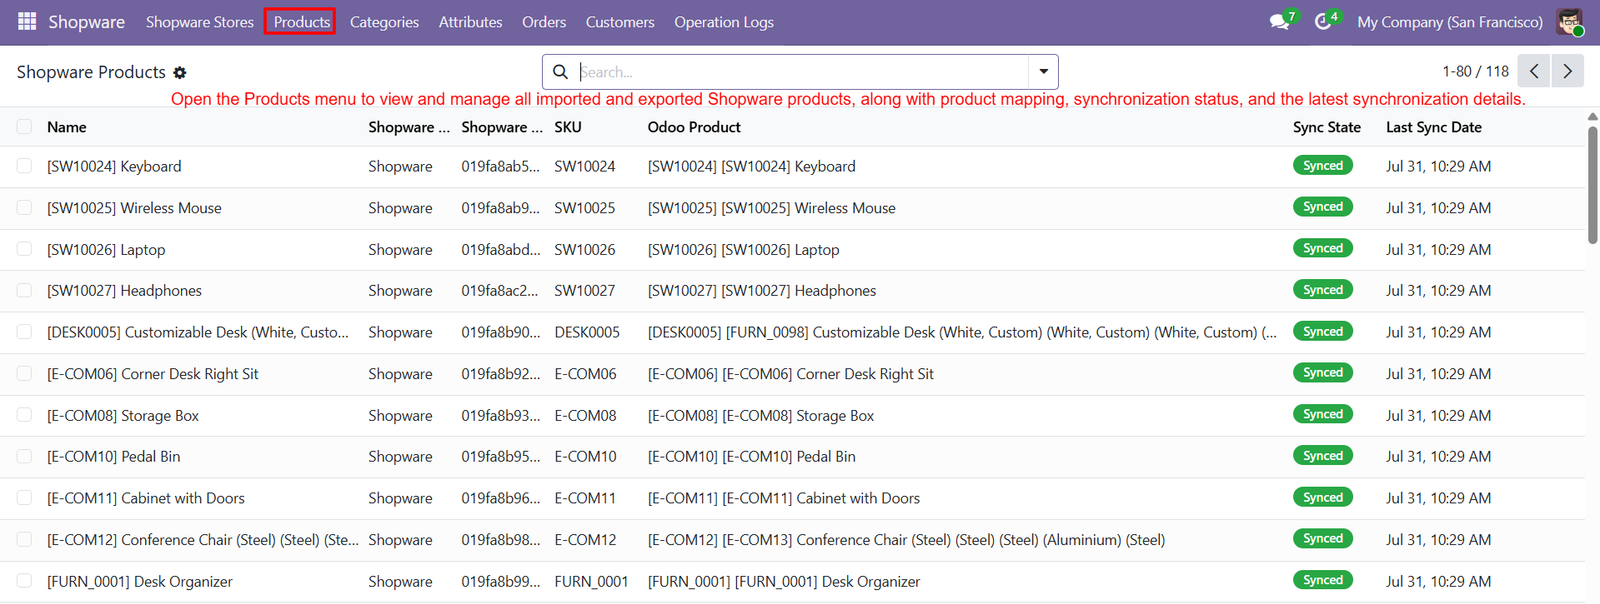This screenshot has height=604, width=1600.
Task: Select the Pedal Bin row checkbox
Action: click(x=24, y=457)
